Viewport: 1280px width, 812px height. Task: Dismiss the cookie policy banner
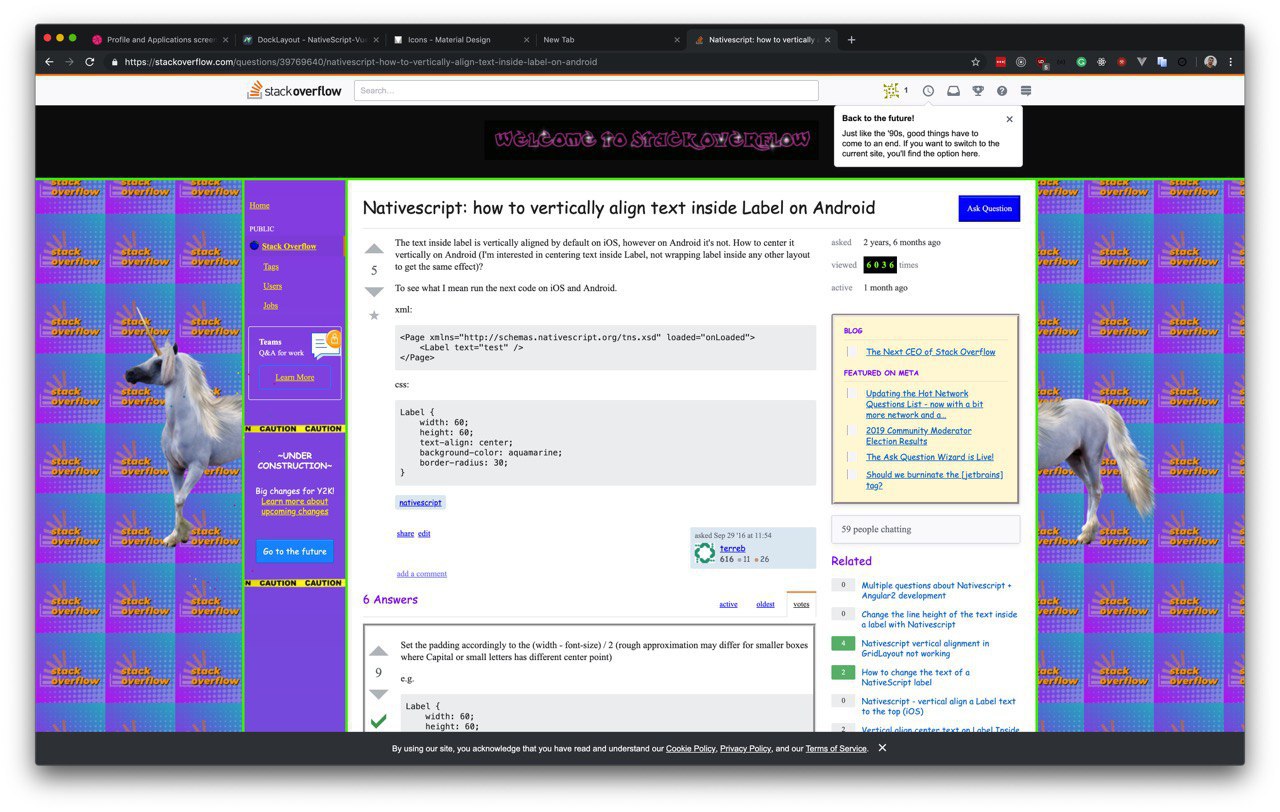pos(882,748)
